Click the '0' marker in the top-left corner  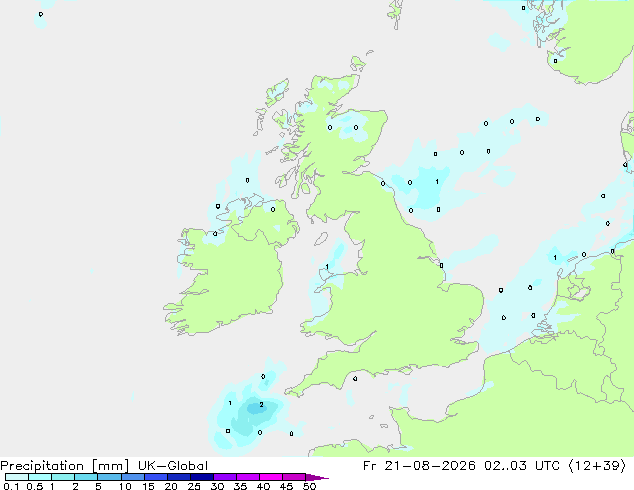41,15
